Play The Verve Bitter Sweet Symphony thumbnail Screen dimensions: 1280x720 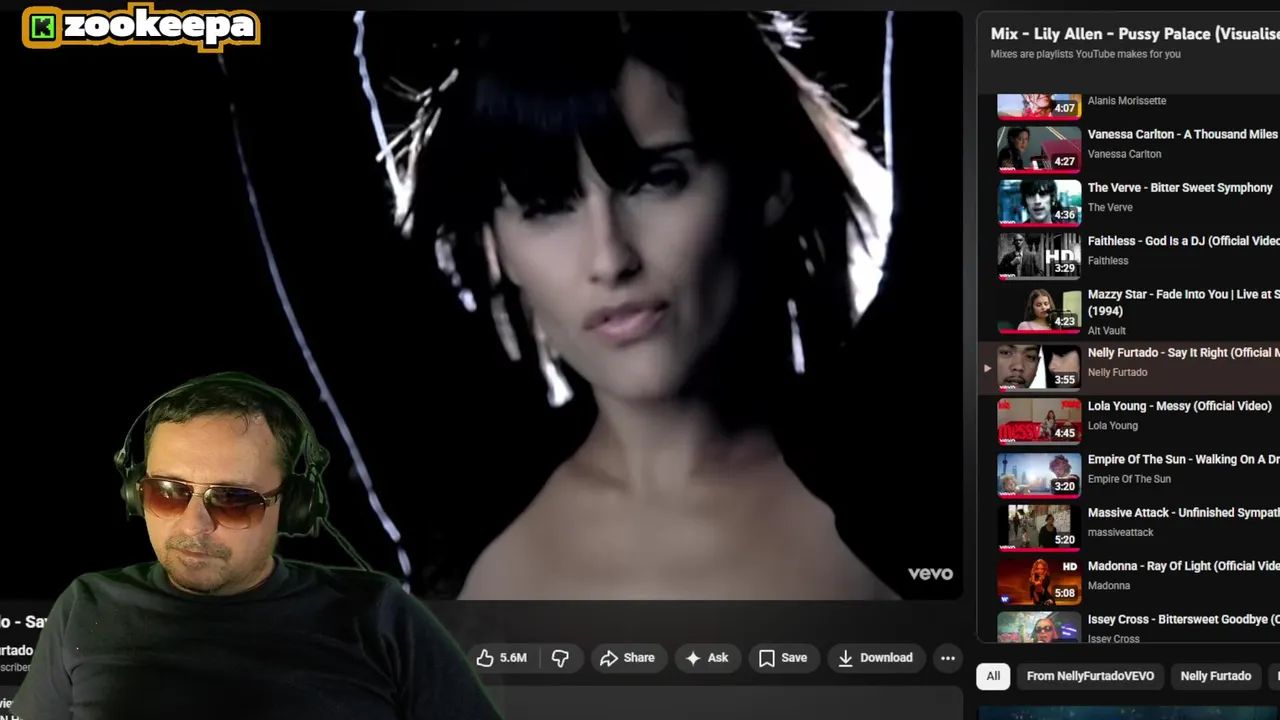click(x=1039, y=203)
